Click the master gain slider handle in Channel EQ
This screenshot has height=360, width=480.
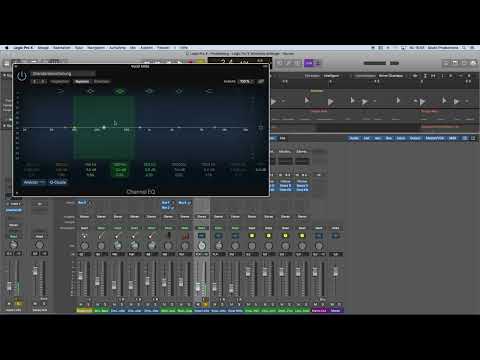point(261,128)
